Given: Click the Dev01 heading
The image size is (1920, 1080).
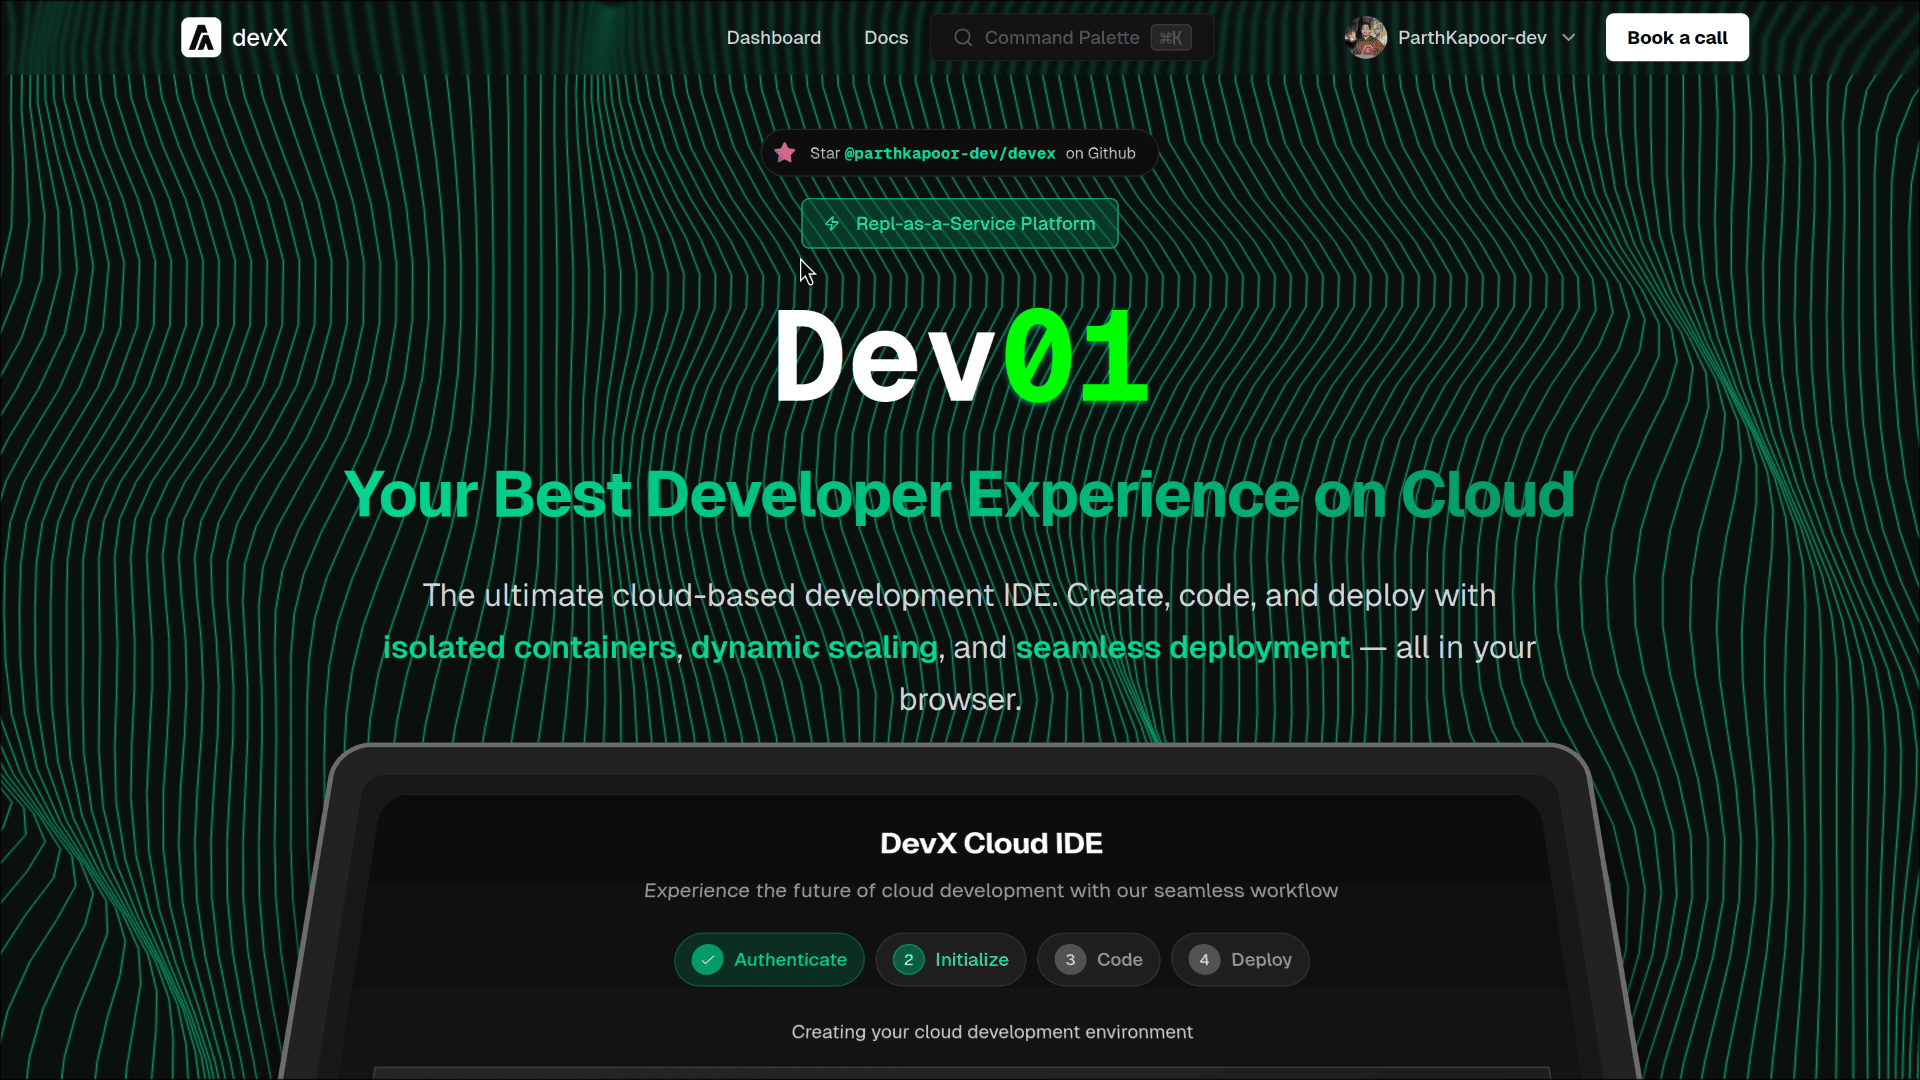Looking at the screenshot, I should point(961,357).
